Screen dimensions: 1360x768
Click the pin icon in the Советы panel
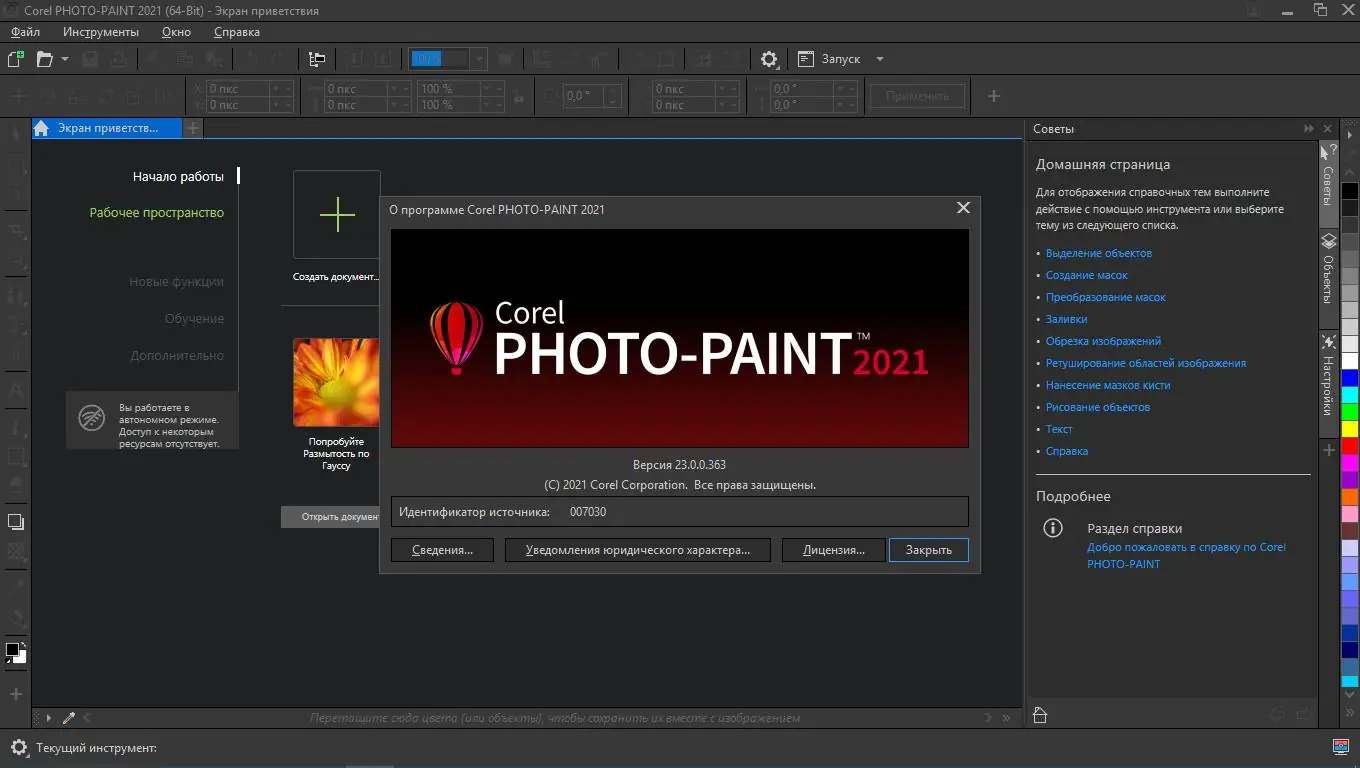[1309, 128]
